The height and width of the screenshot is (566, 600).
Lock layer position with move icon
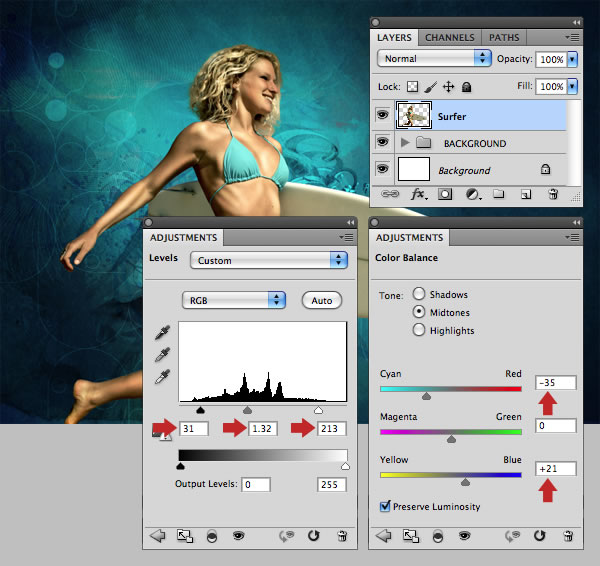pos(448,87)
